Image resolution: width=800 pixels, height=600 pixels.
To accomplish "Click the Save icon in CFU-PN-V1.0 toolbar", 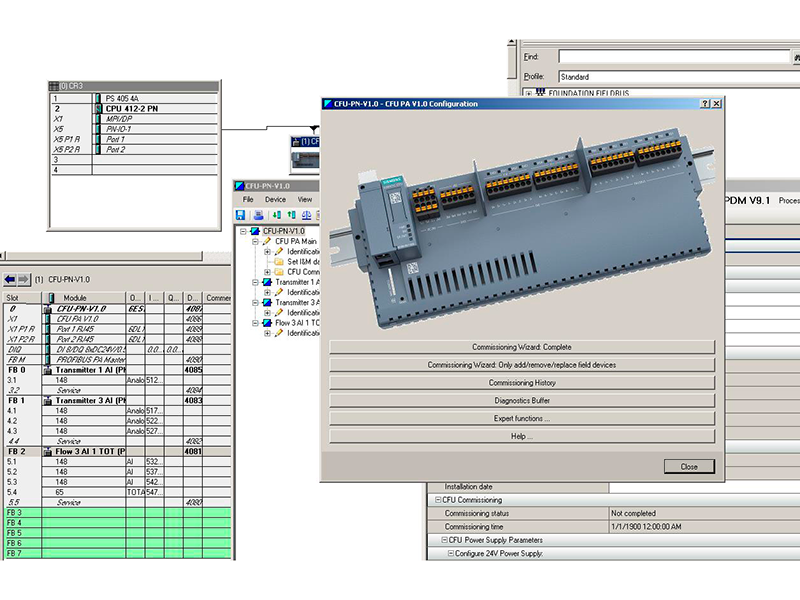I will 240,215.
